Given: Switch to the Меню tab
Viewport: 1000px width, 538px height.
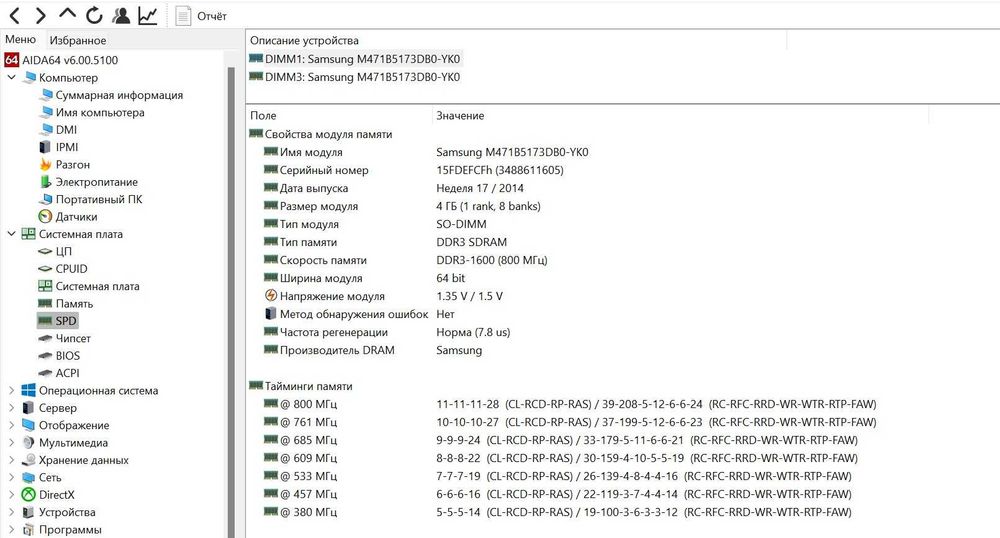Looking at the screenshot, I should pos(20,40).
